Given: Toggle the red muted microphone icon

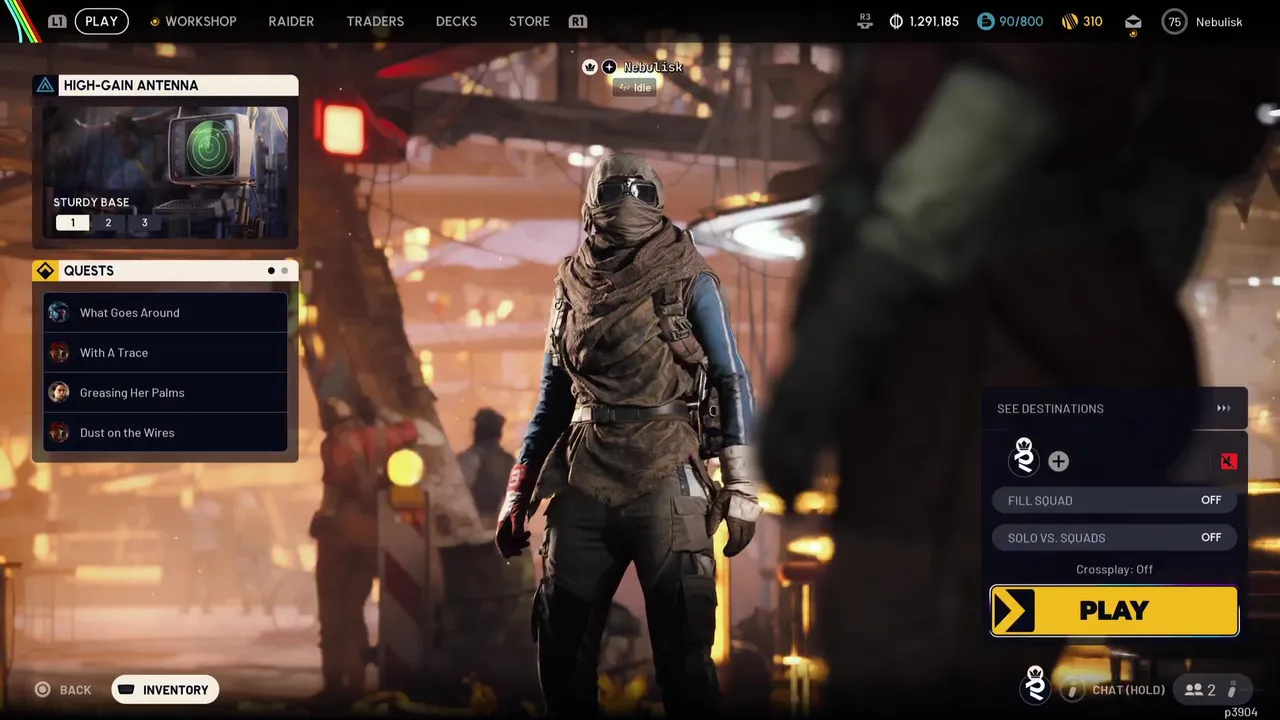Looking at the screenshot, I should 1229,461.
